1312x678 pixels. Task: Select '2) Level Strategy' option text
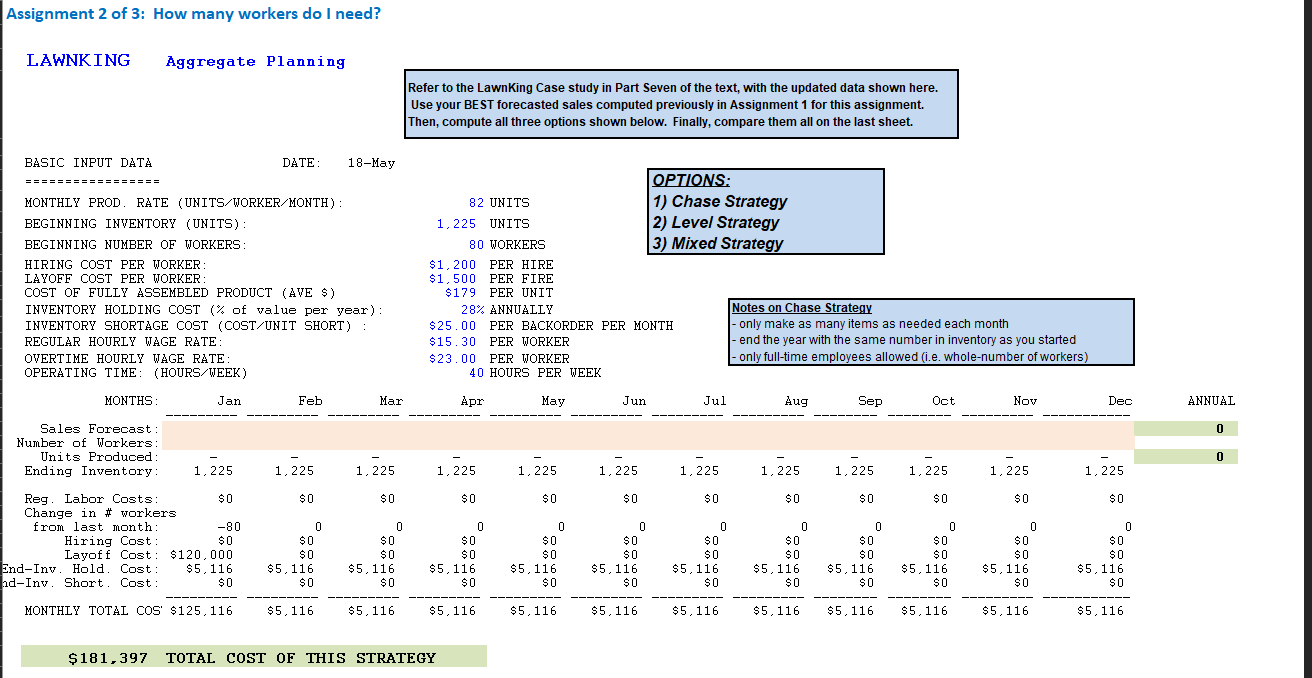715,222
